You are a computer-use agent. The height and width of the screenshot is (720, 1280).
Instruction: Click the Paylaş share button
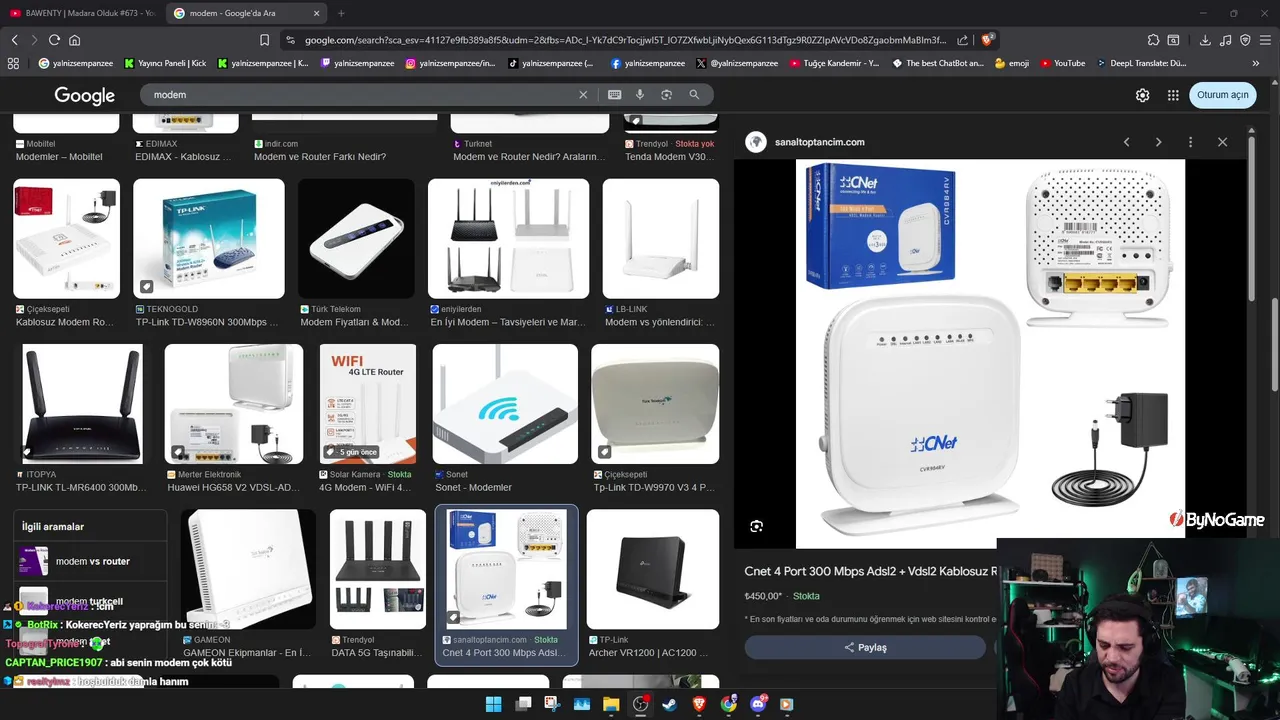pyautogui.click(x=865, y=647)
